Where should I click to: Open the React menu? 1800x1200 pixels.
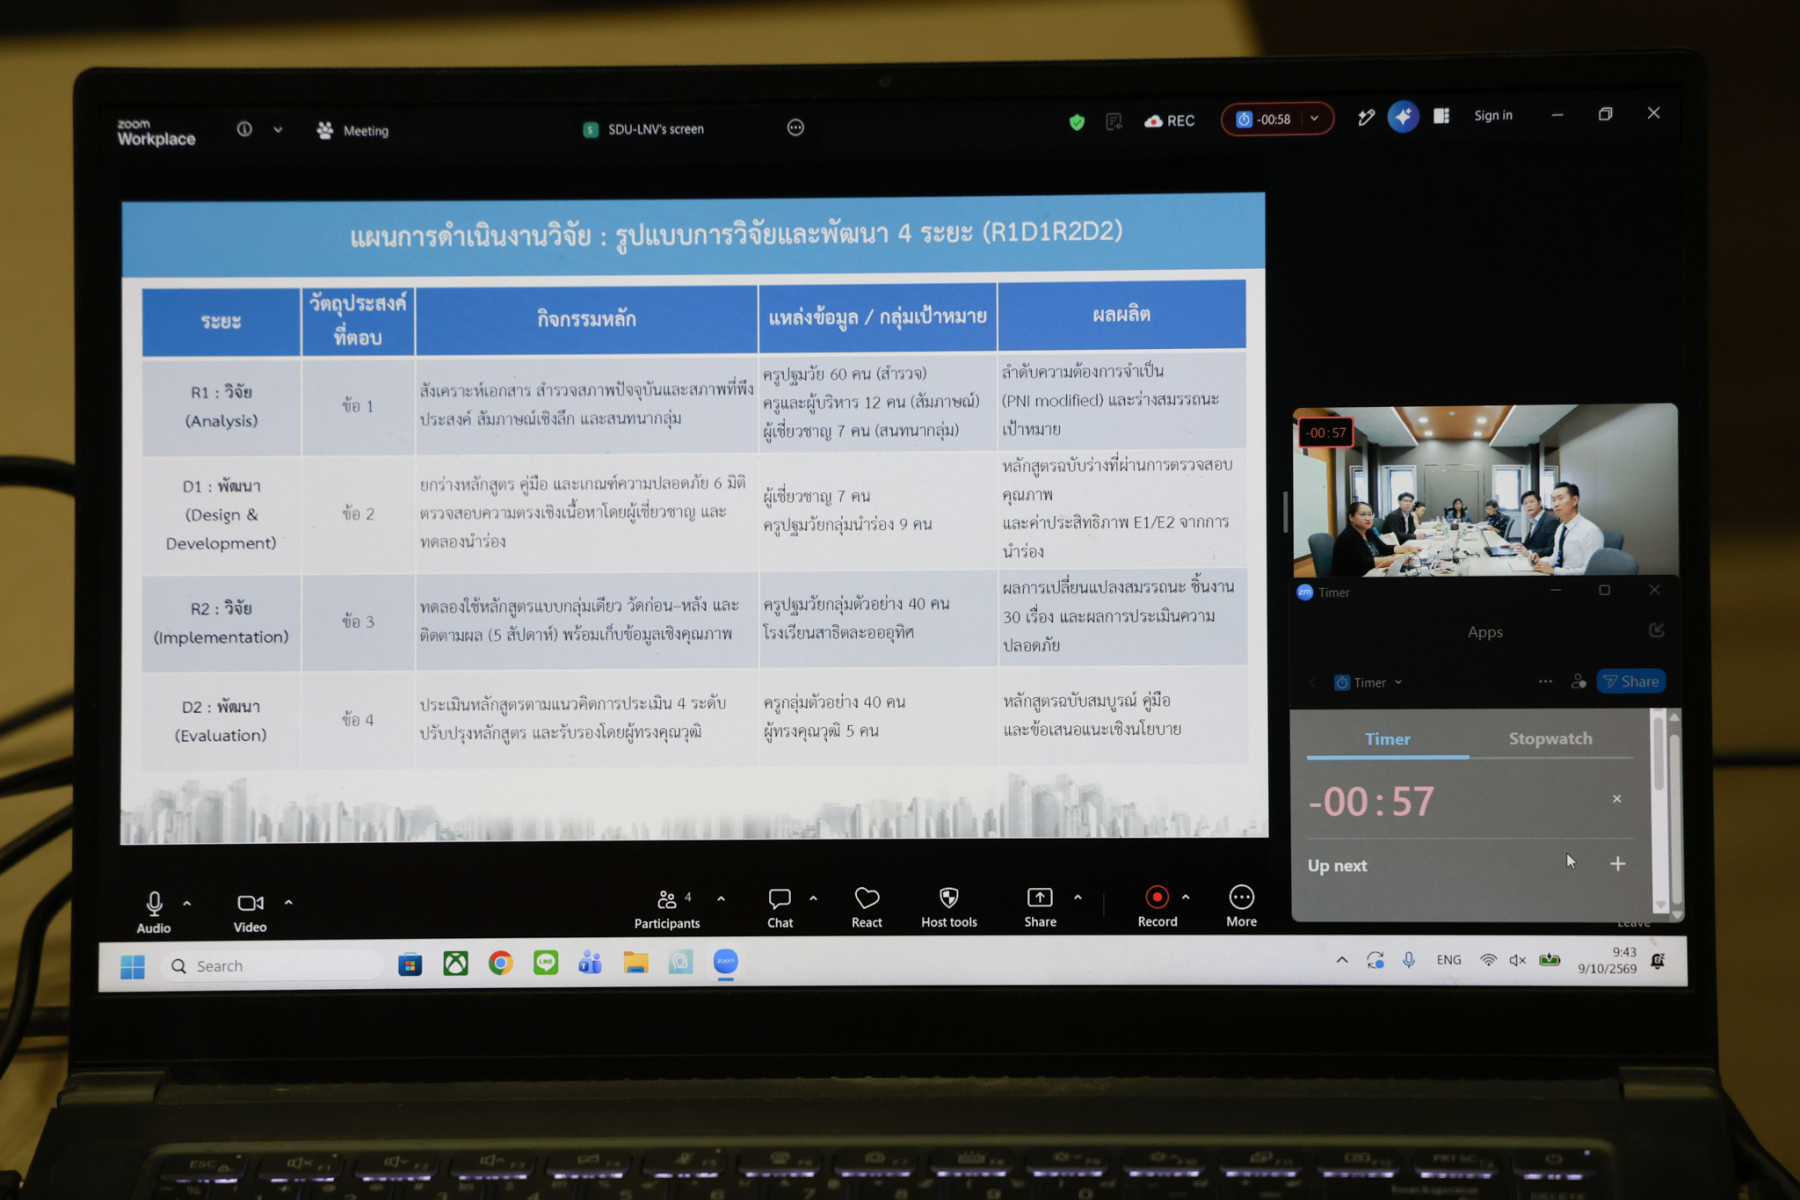pos(867,908)
